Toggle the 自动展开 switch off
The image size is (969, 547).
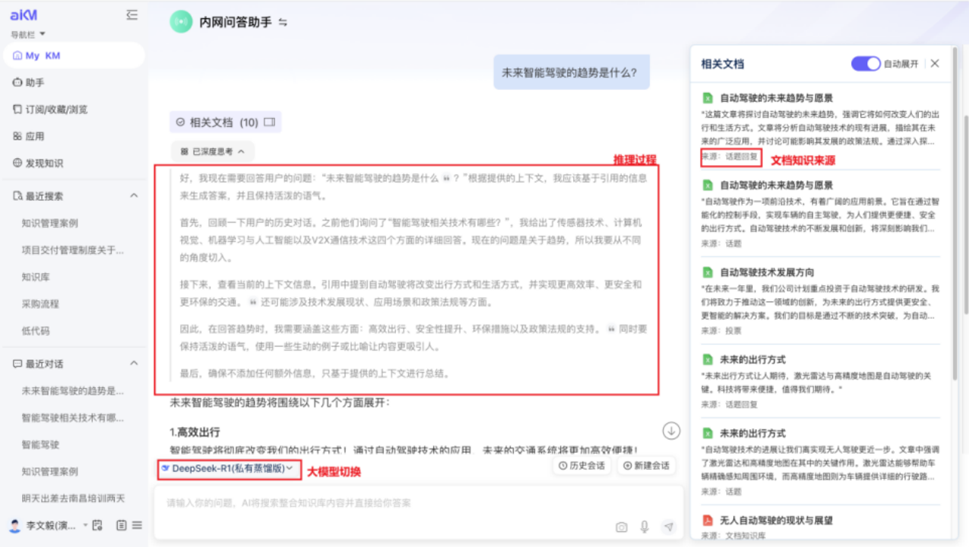(x=865, y=63)
